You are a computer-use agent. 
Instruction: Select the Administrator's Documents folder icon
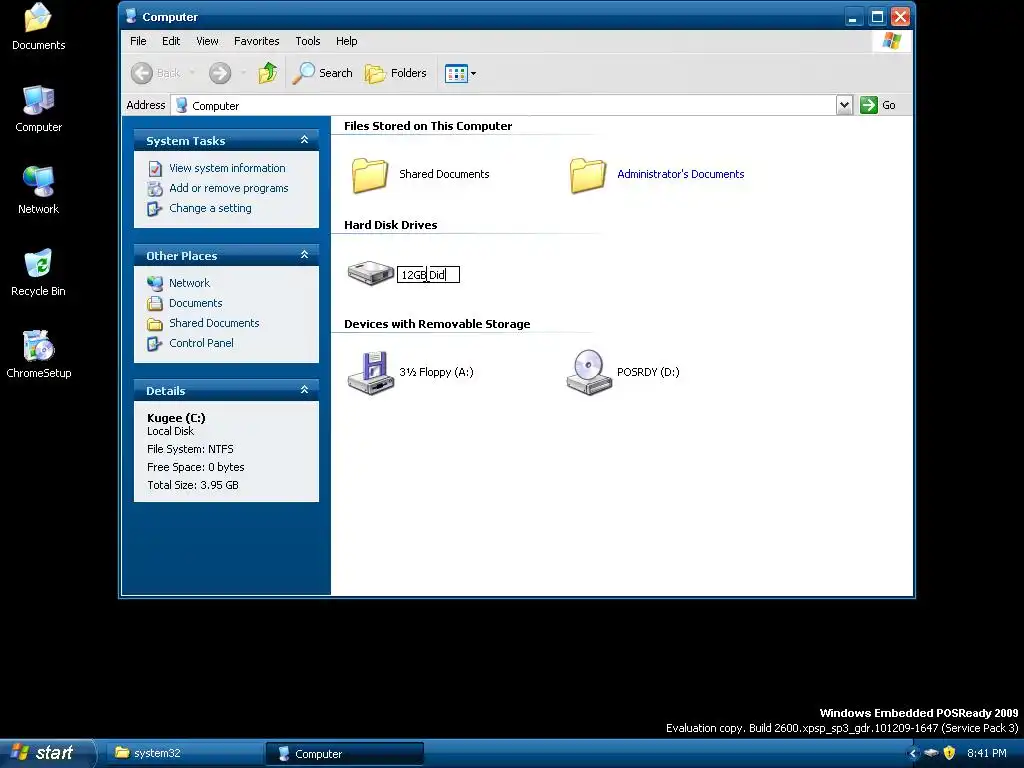point(588,175)
